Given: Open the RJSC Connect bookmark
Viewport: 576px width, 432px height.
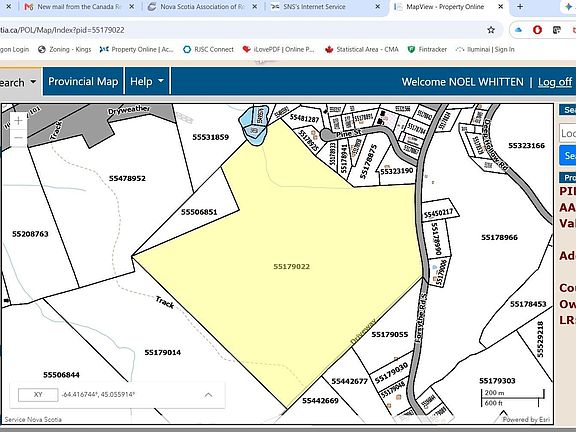Looking at the screenshot, I should [208, 49].
